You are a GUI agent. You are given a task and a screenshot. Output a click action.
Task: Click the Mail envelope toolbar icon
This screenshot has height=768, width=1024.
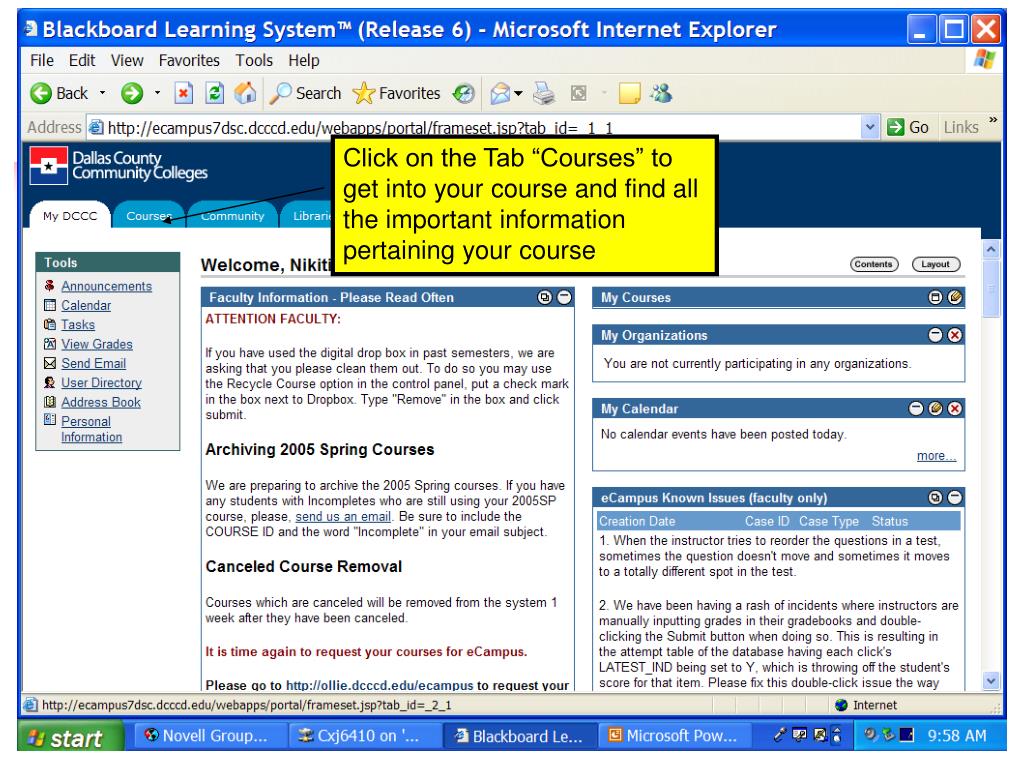(x=500, y=93)
